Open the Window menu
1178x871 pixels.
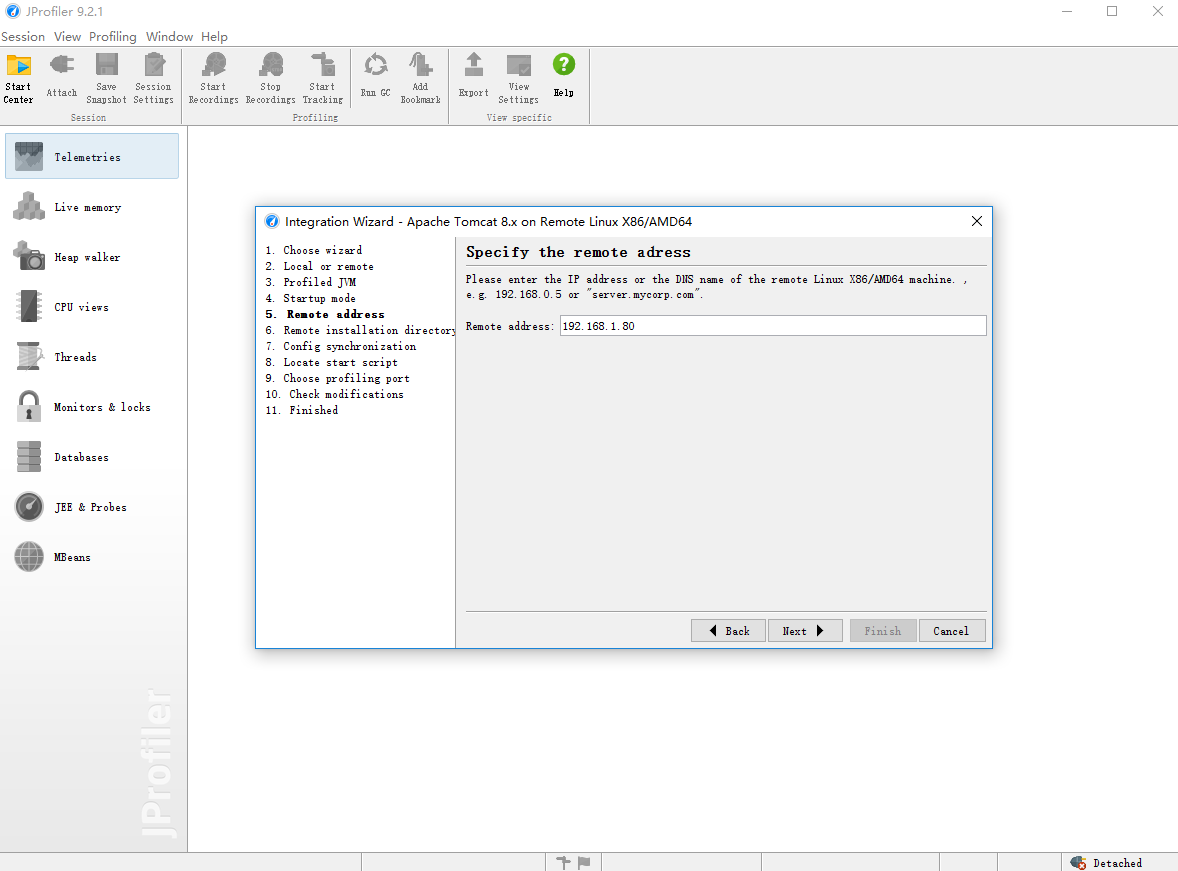169,37
